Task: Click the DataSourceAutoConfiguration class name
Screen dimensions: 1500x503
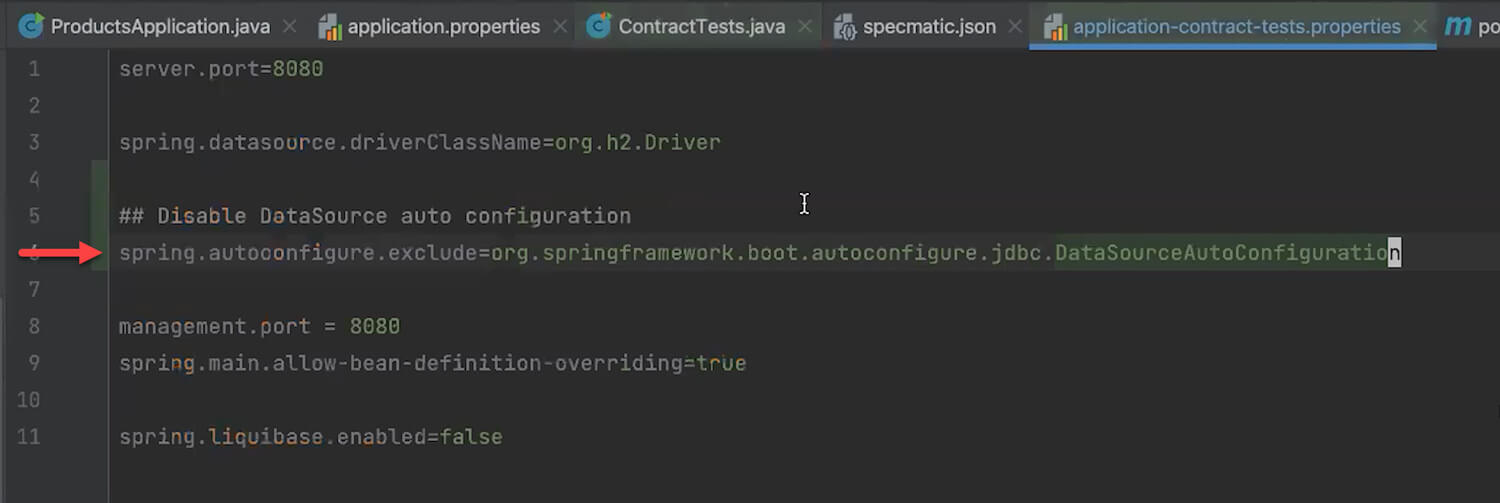Action: point(1228,253)
